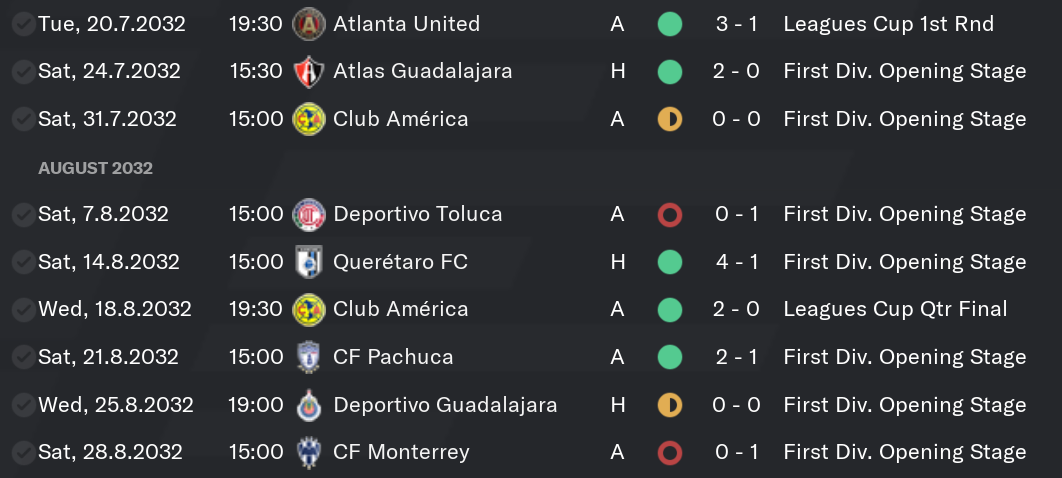Click the CF Pachuca club badge

[x=308, y=357]
